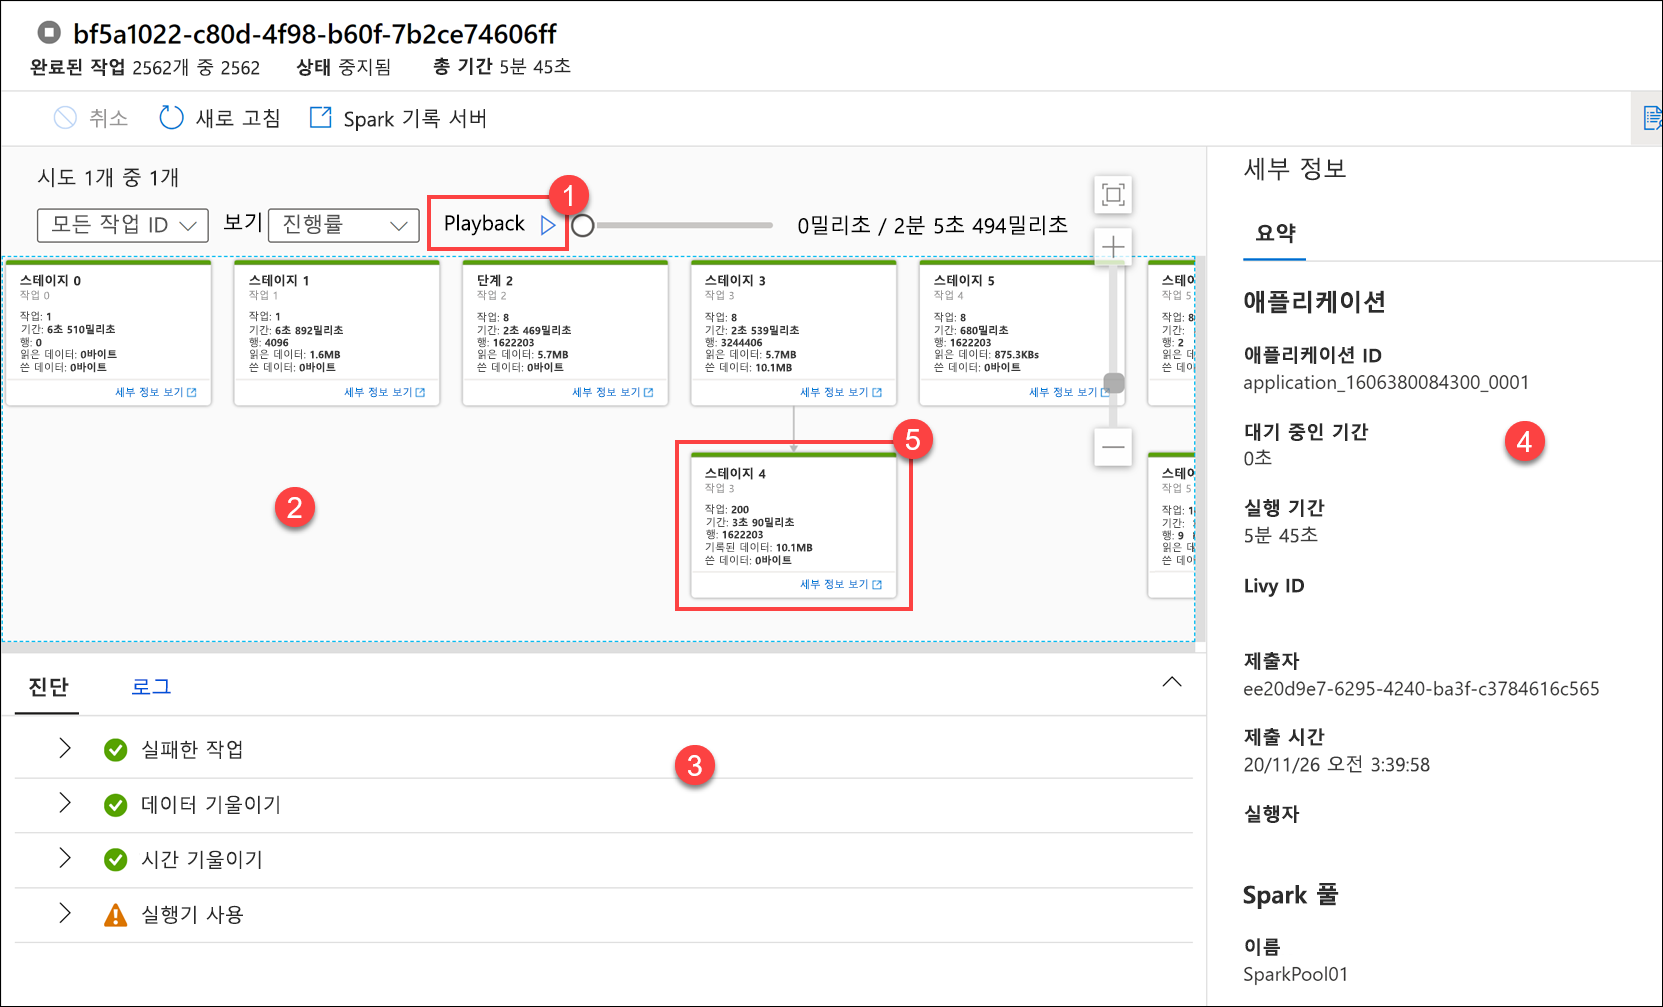The width and height of the screenshot is (1663, 1007).
Task: Click the stop status icon beside job ID
Action: point(49,33)
